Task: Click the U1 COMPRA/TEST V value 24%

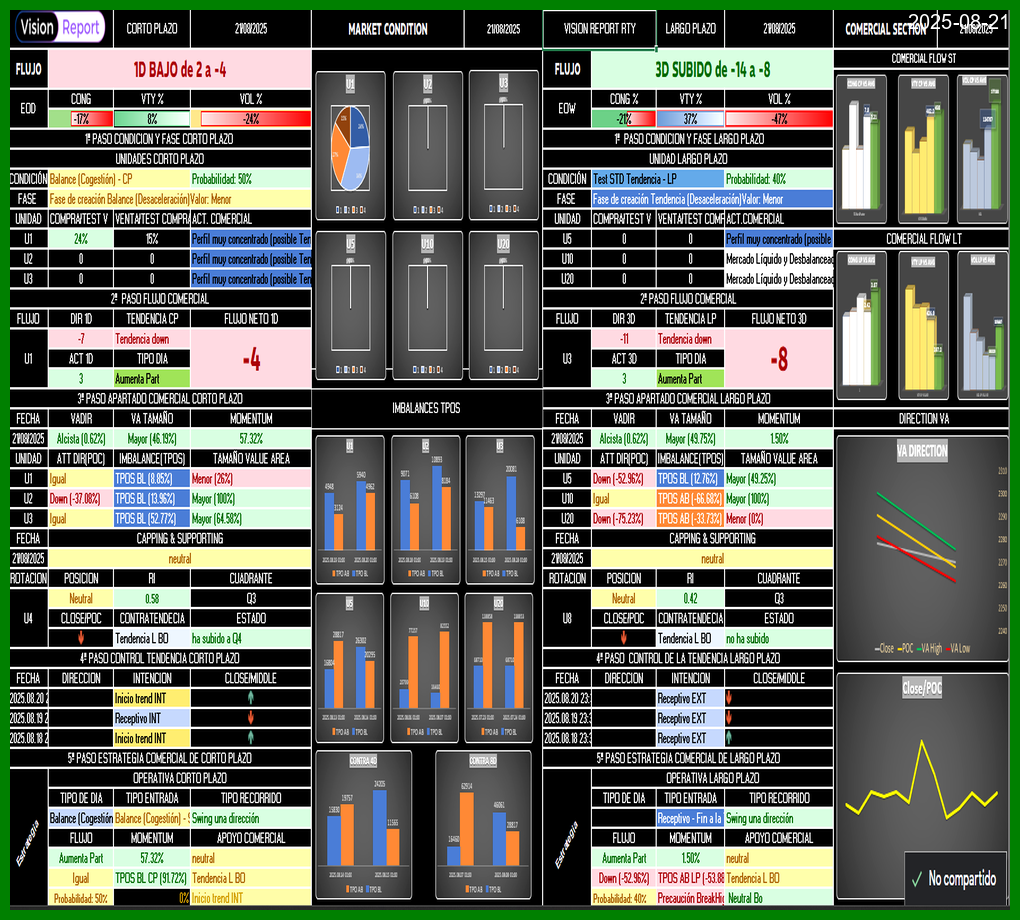Action: point(81,239)
